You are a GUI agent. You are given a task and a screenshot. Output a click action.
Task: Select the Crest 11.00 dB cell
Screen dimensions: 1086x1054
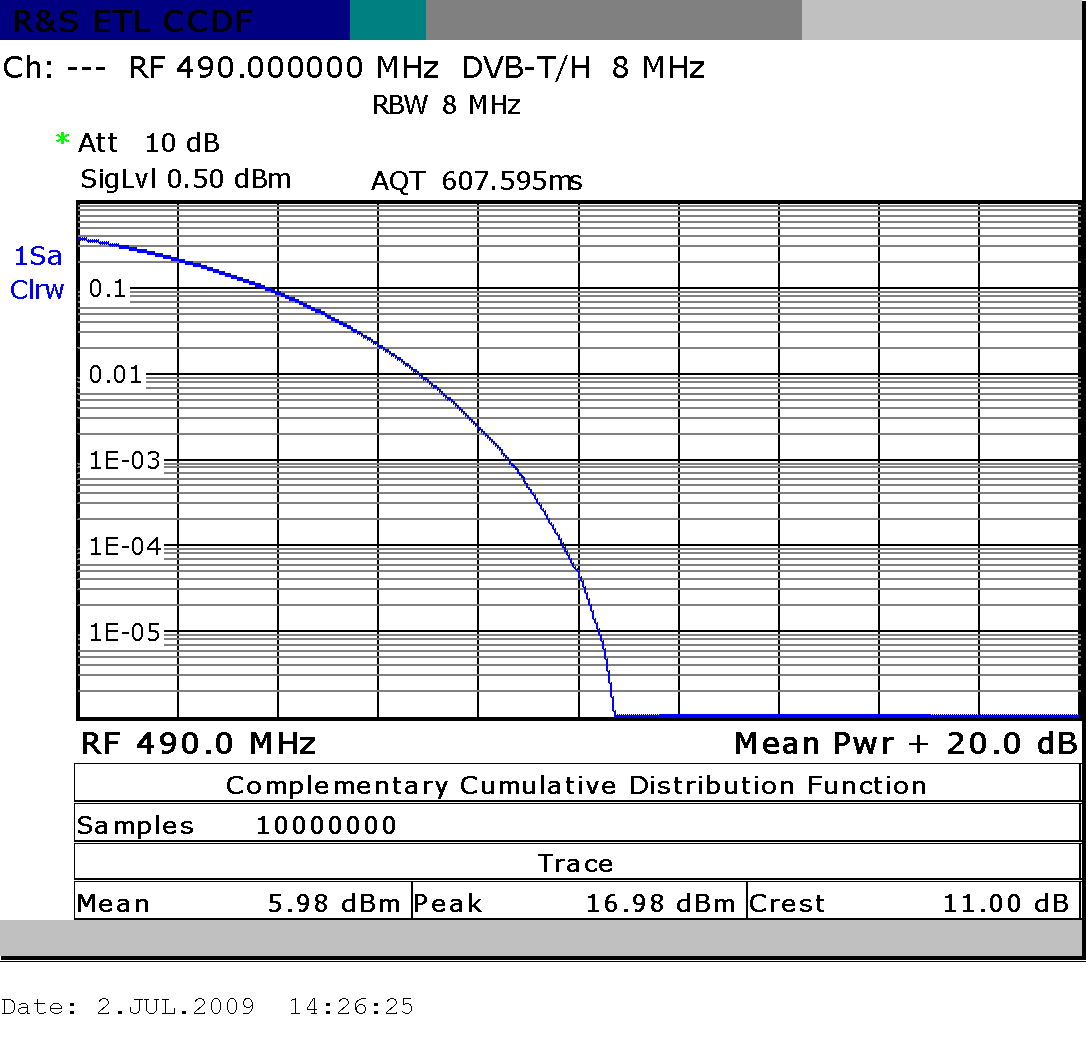point(914,902)
